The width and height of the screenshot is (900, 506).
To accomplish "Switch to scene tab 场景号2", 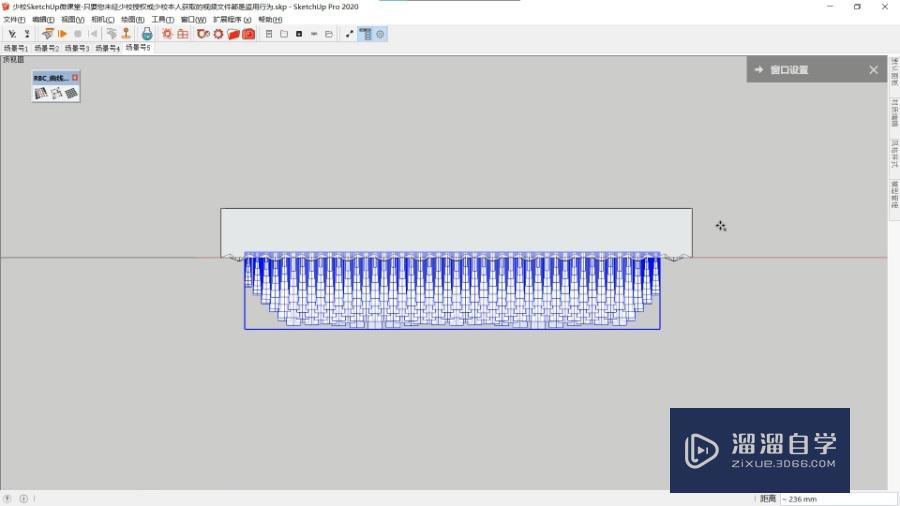I will click(46, 48).
